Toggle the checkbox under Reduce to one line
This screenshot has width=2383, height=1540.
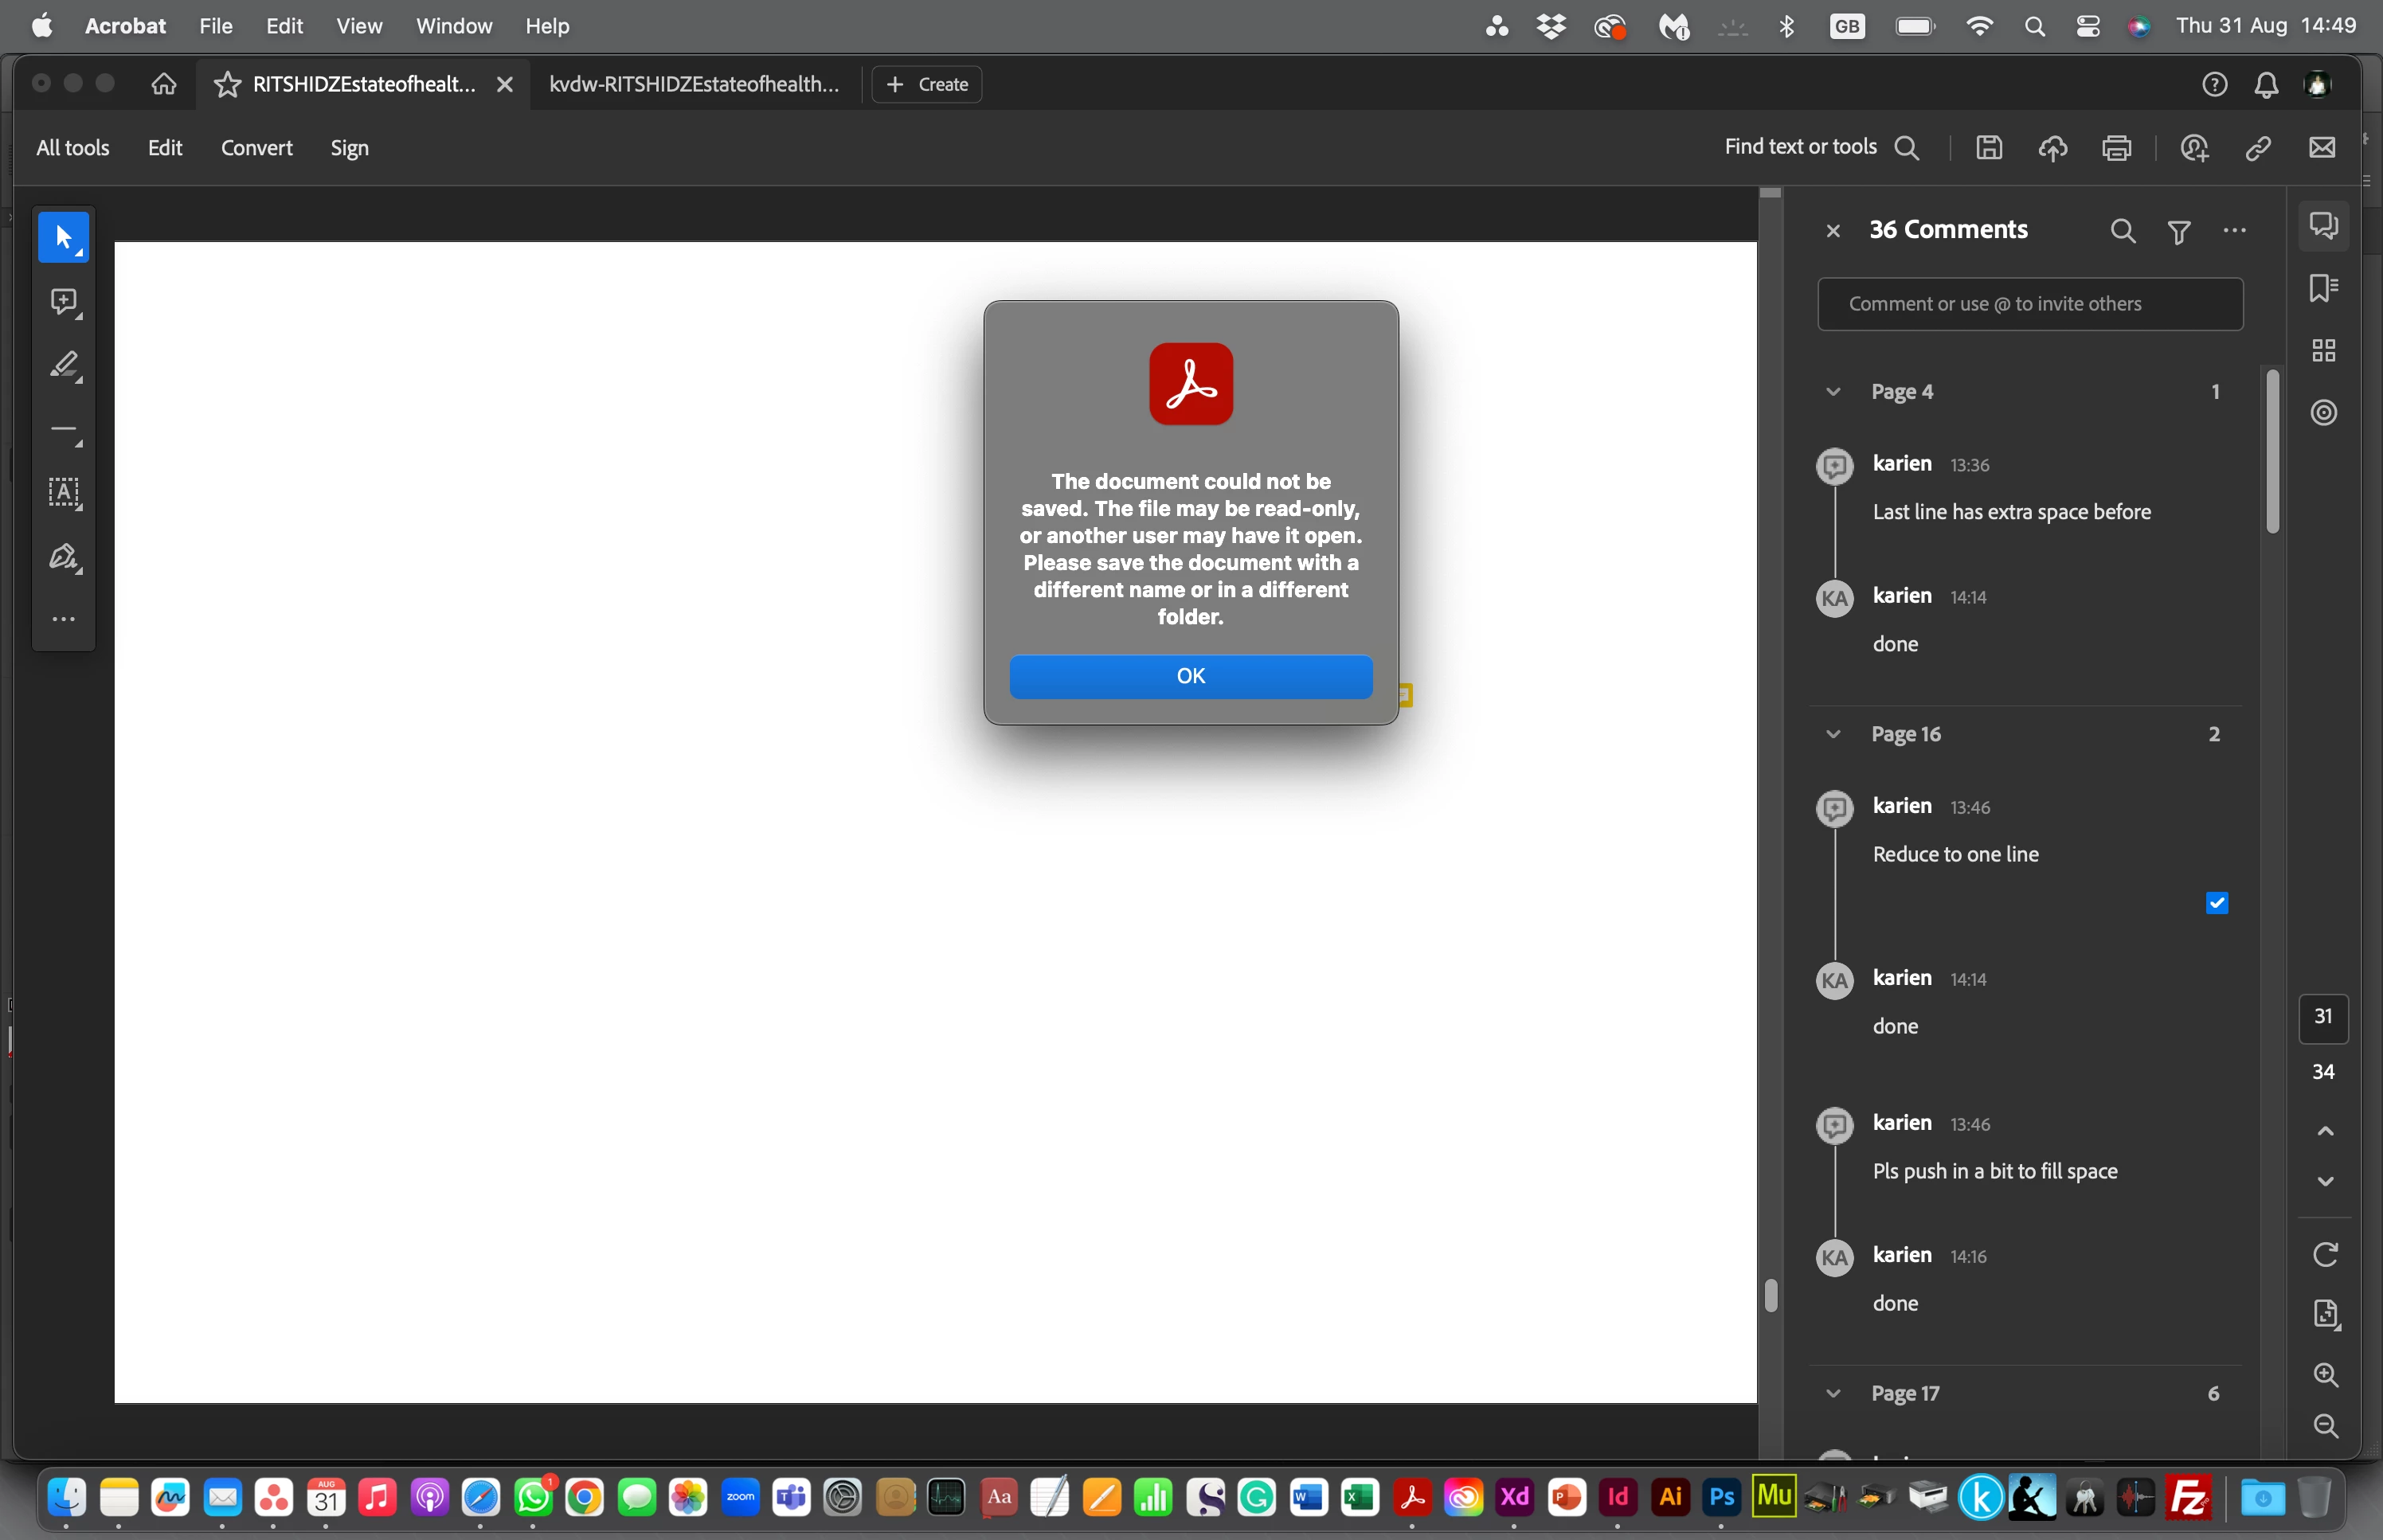coord(2216,903)
